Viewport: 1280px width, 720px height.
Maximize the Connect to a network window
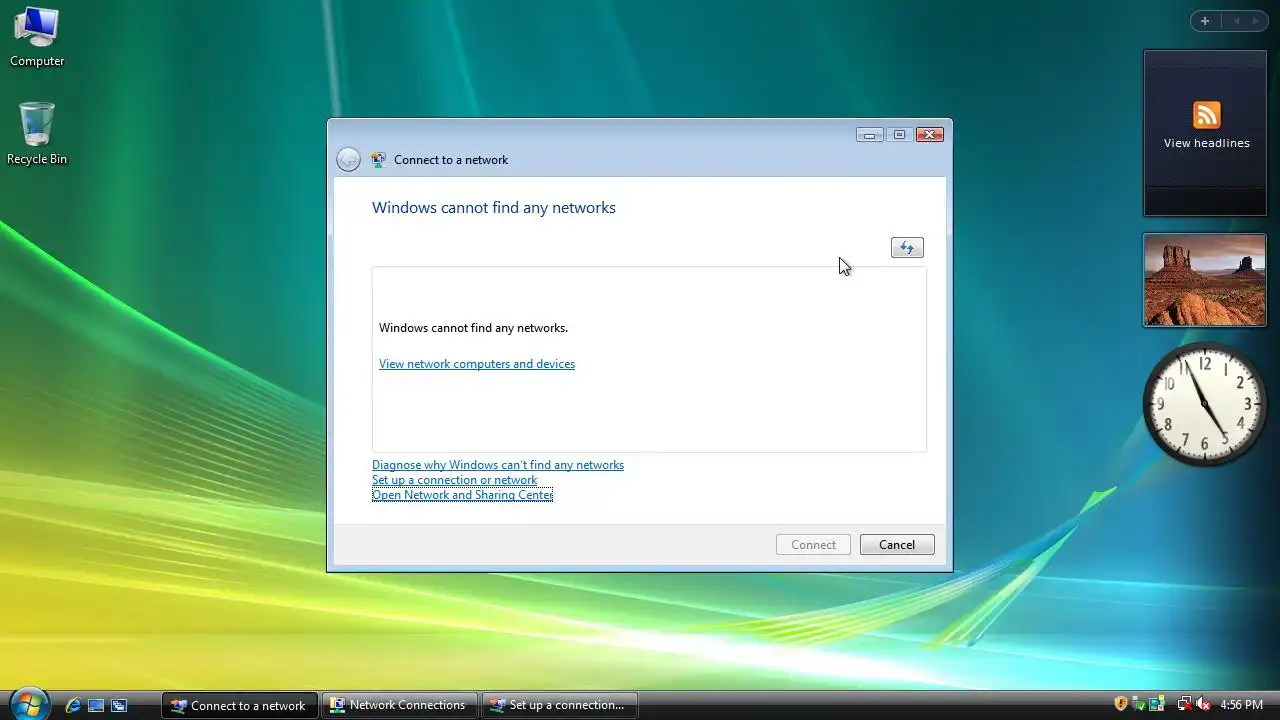[x=899, y=135]
